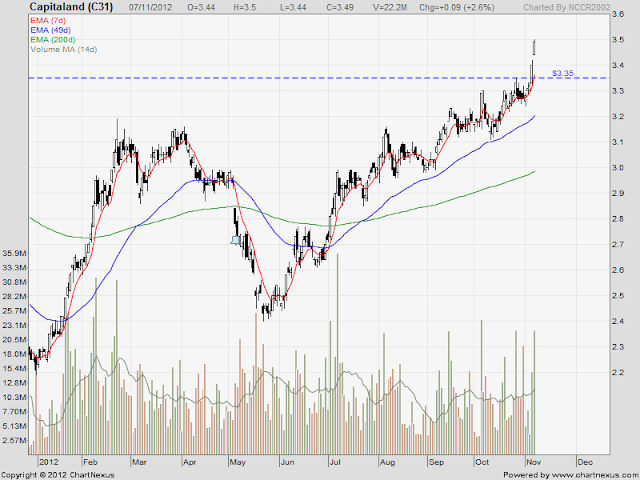Click the 30.8M volume axis label
Image resolution: width=640 pixels, height=480 pixels.
click(x=14, y=282)
